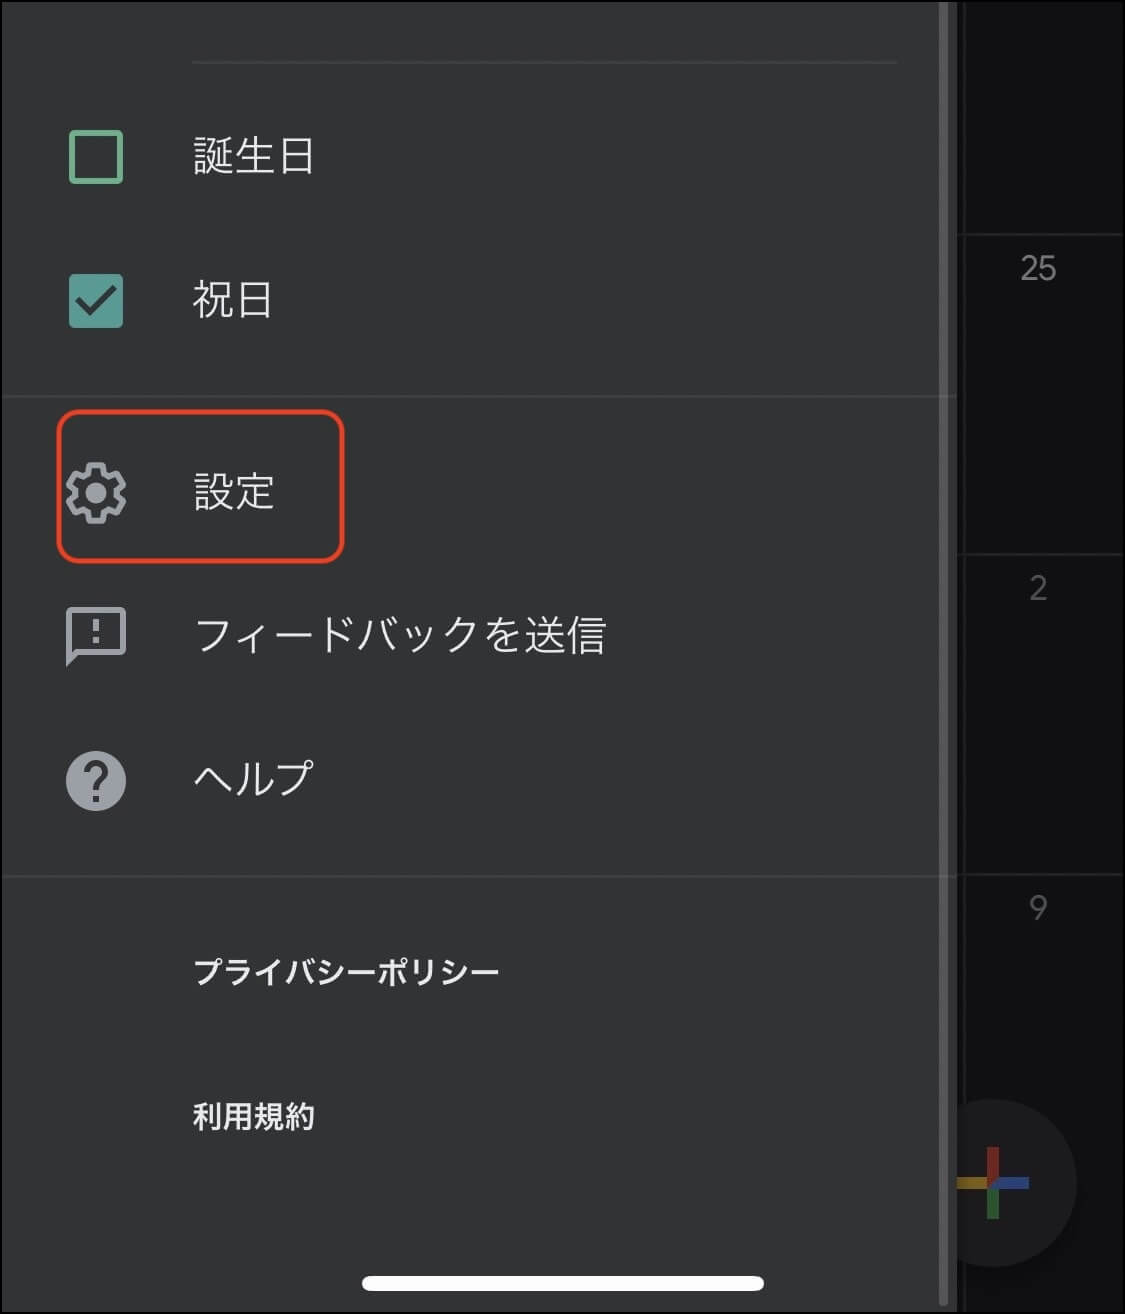1125x1314 pixels.
Task: Click the Settings gear icon
Action: 95,491
